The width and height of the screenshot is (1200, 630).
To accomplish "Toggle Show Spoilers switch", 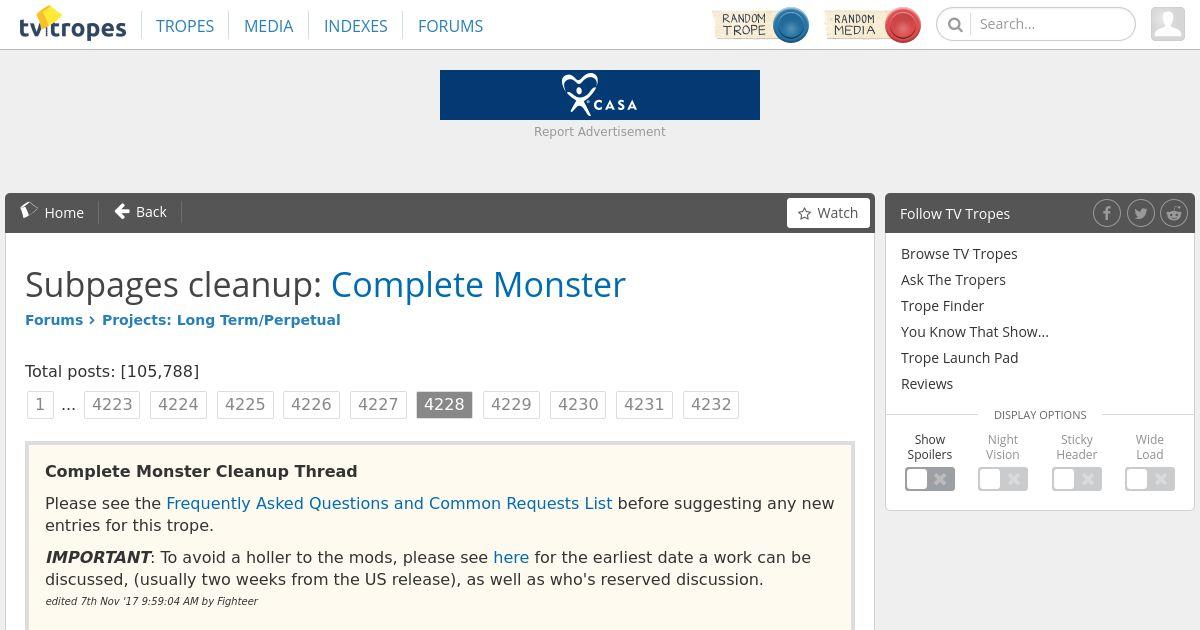I will click(930, 479).
